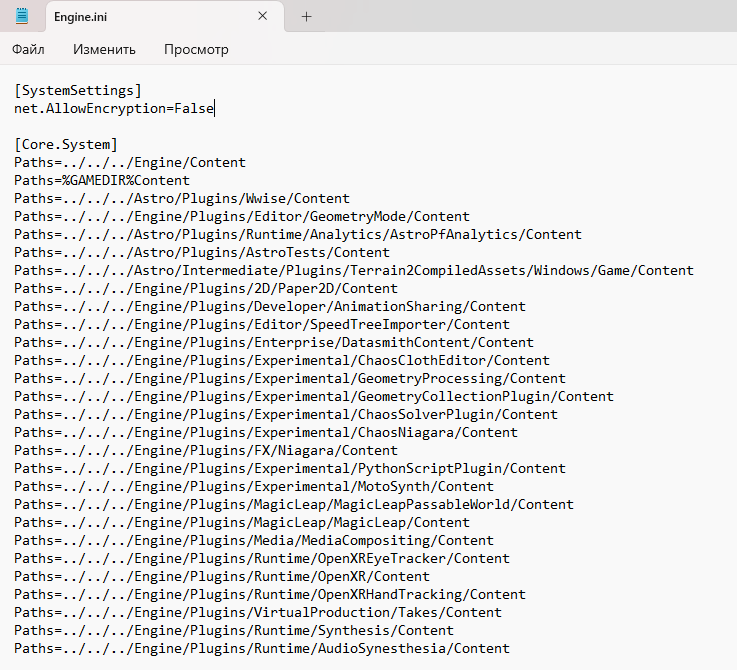The image size is (737, 670).
Task: Click the OpenXRHandTracking/Content path line
Action: point(270,594)
